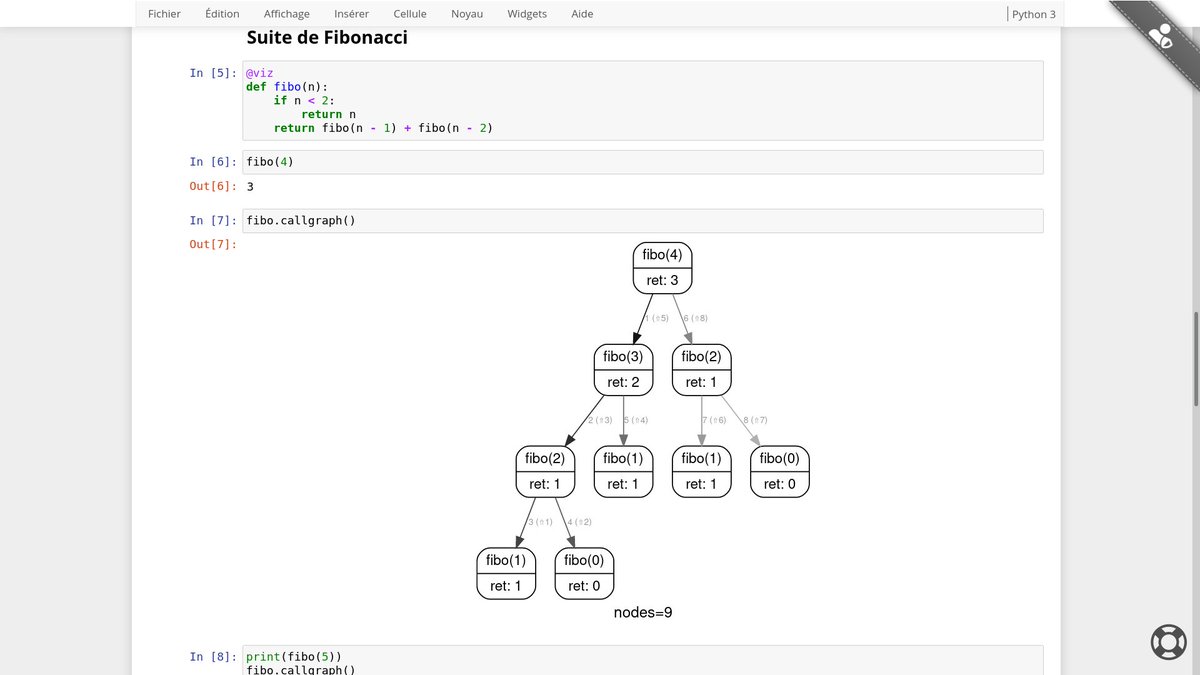Click the Python 3 kernel indicator
1200x675 pixels.
1033,14
